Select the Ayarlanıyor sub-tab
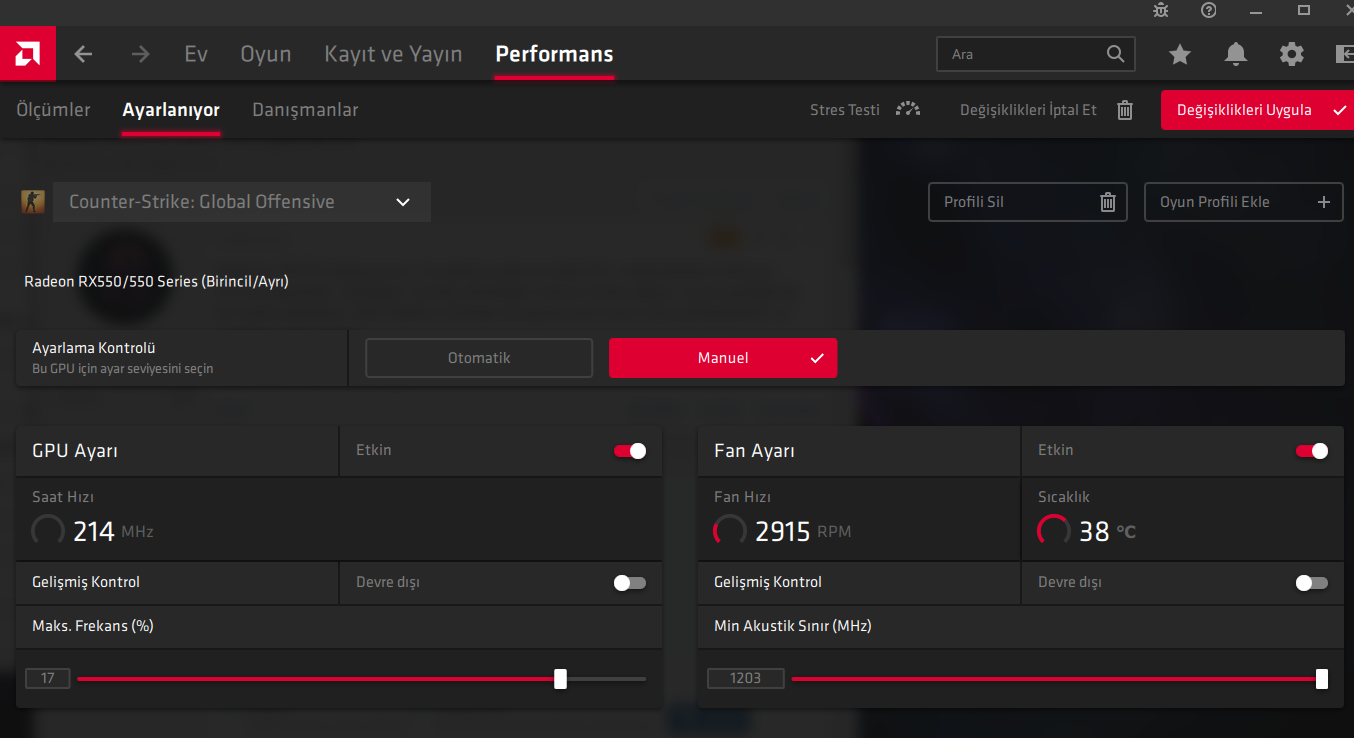The image size is (1354, 738). 171,110
